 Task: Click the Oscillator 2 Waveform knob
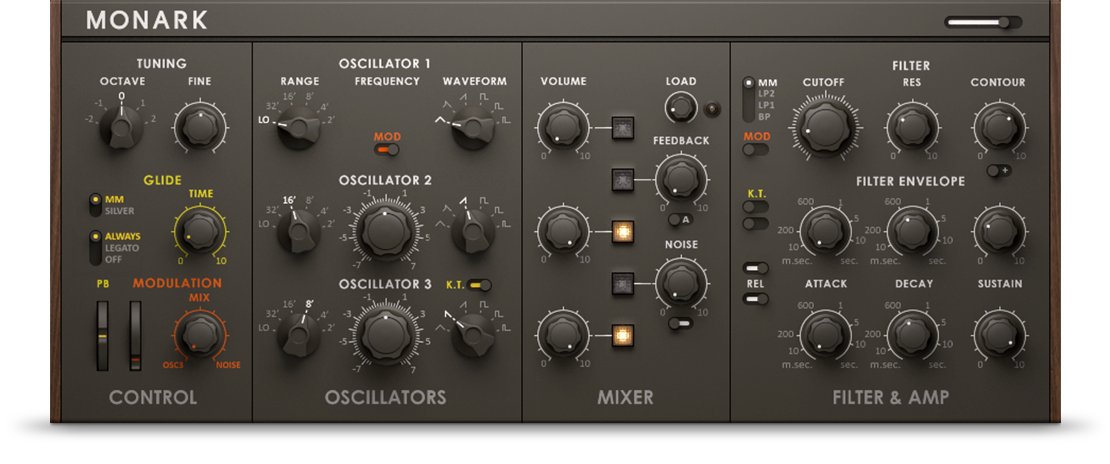pyautogui.click(x=472, y=231)
